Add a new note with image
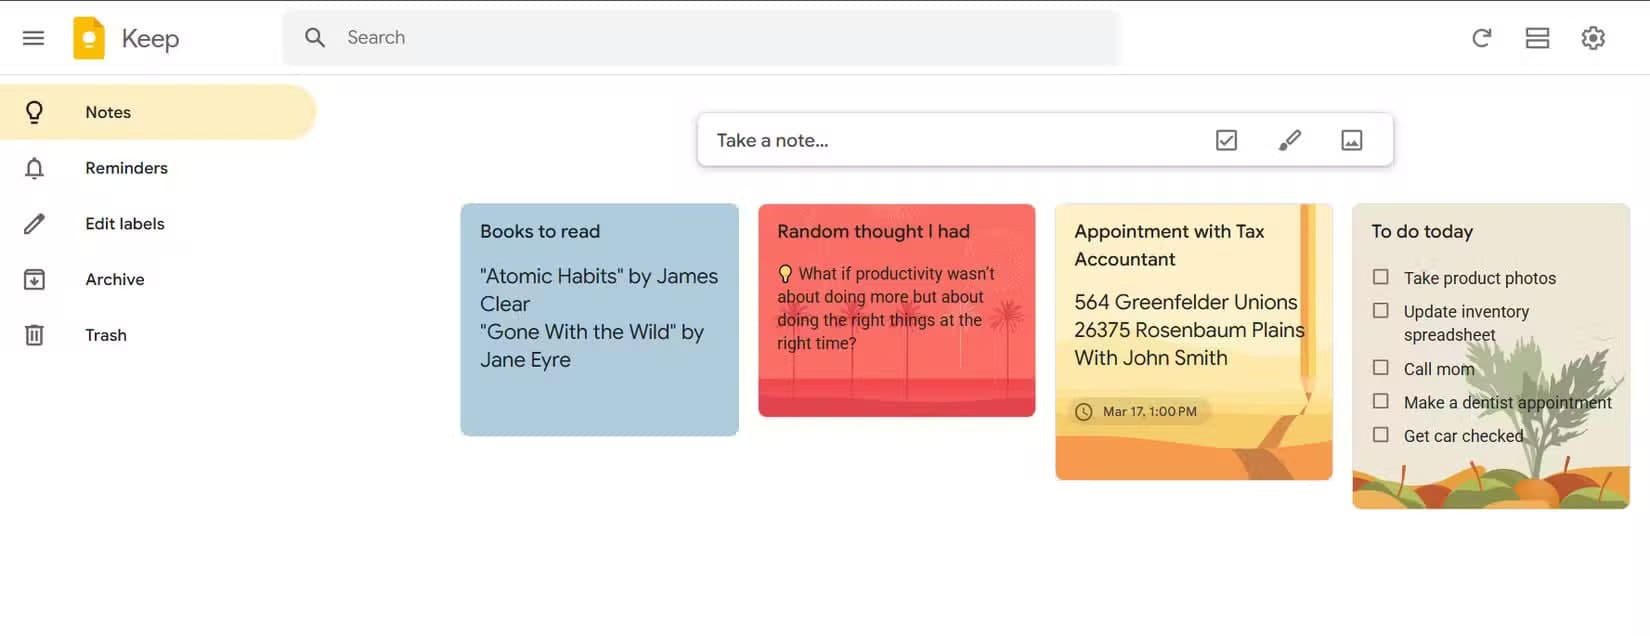This screenshot has width=1650, height=636. pyautogui.click(x=1351, y=139)
